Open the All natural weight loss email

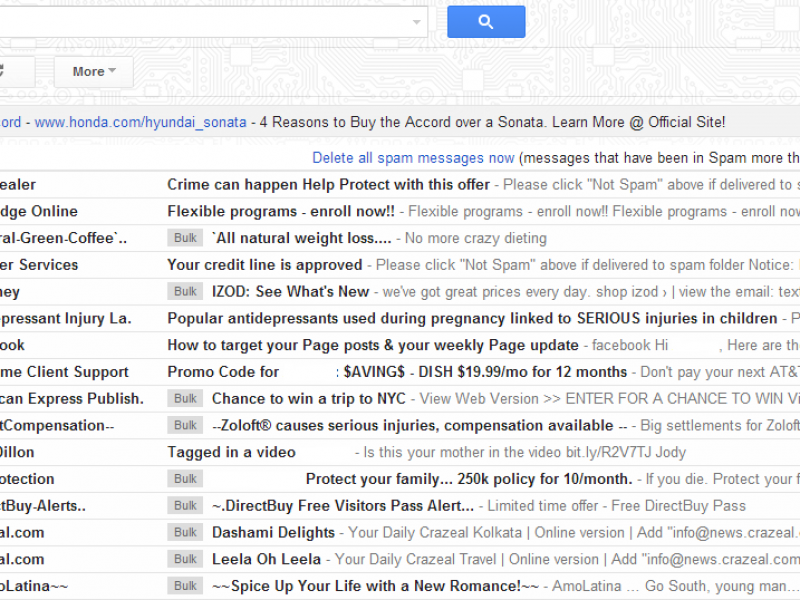tap(302, 238)
